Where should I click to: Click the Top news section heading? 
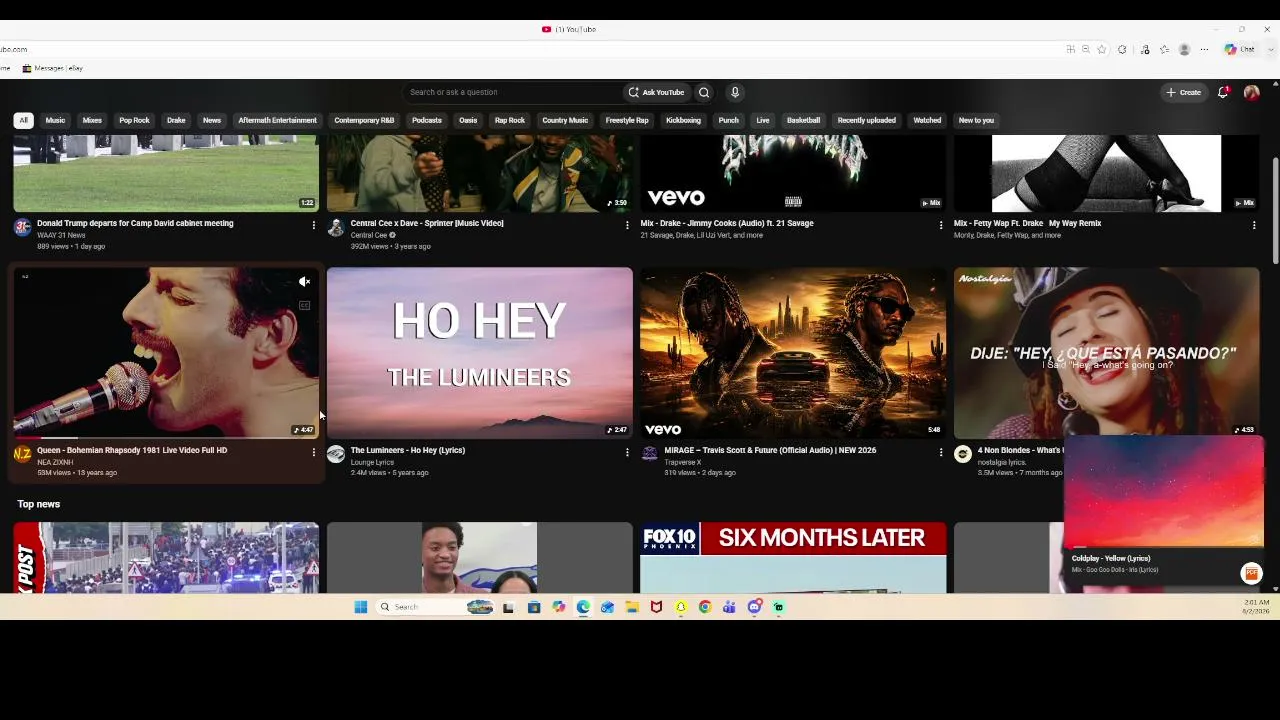39,504
